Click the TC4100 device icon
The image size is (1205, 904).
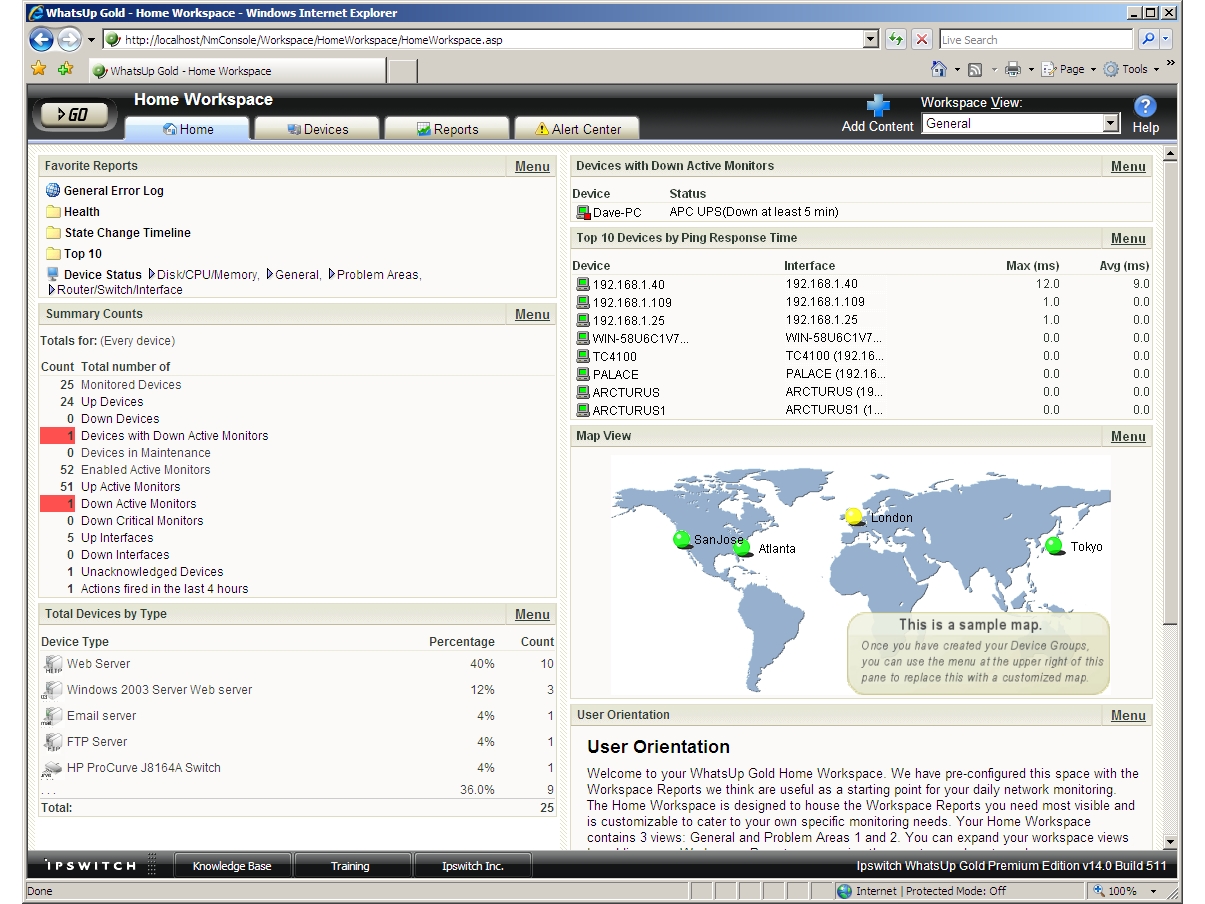coord(583,356)
